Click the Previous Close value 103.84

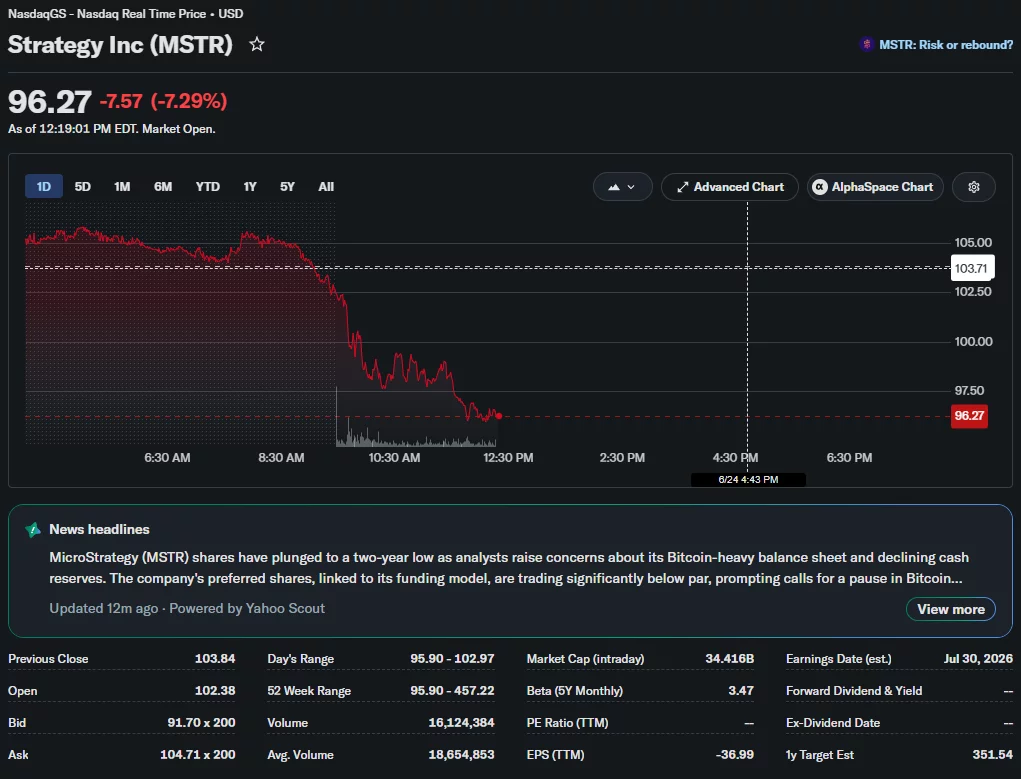215,659
